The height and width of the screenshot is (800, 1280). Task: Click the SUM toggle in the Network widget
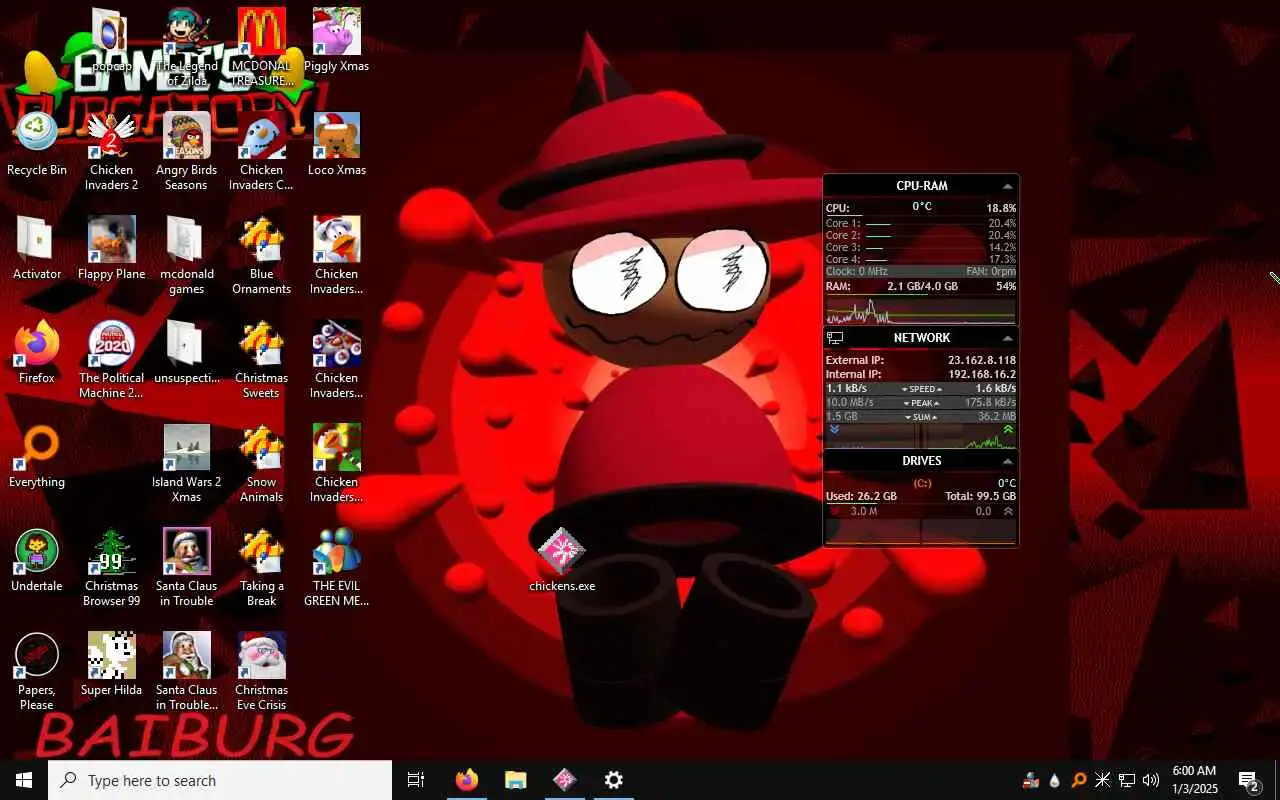tap(922, 417)
